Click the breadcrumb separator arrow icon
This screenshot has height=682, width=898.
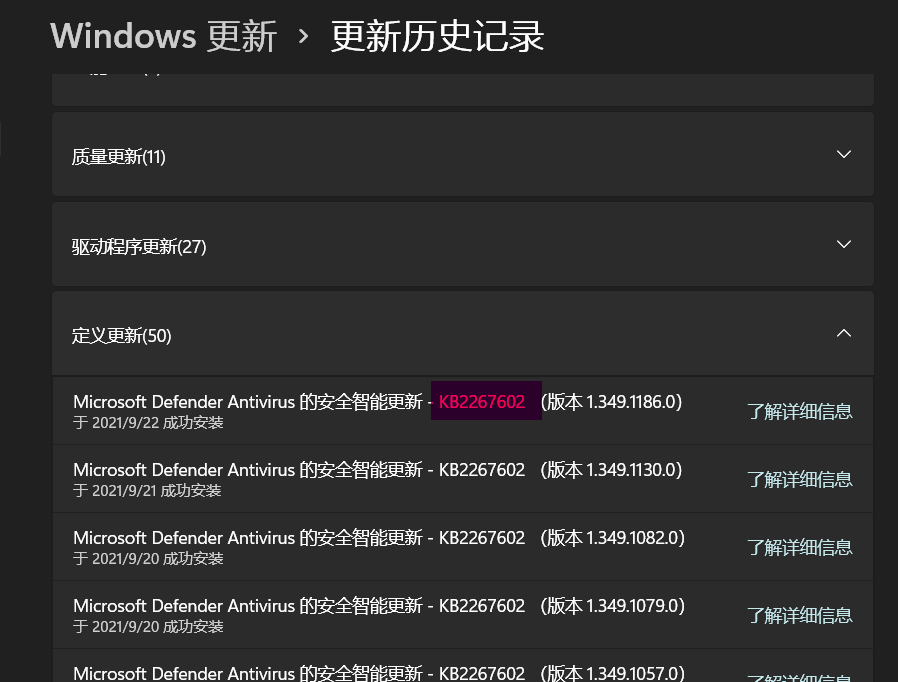tap(304, 37)
